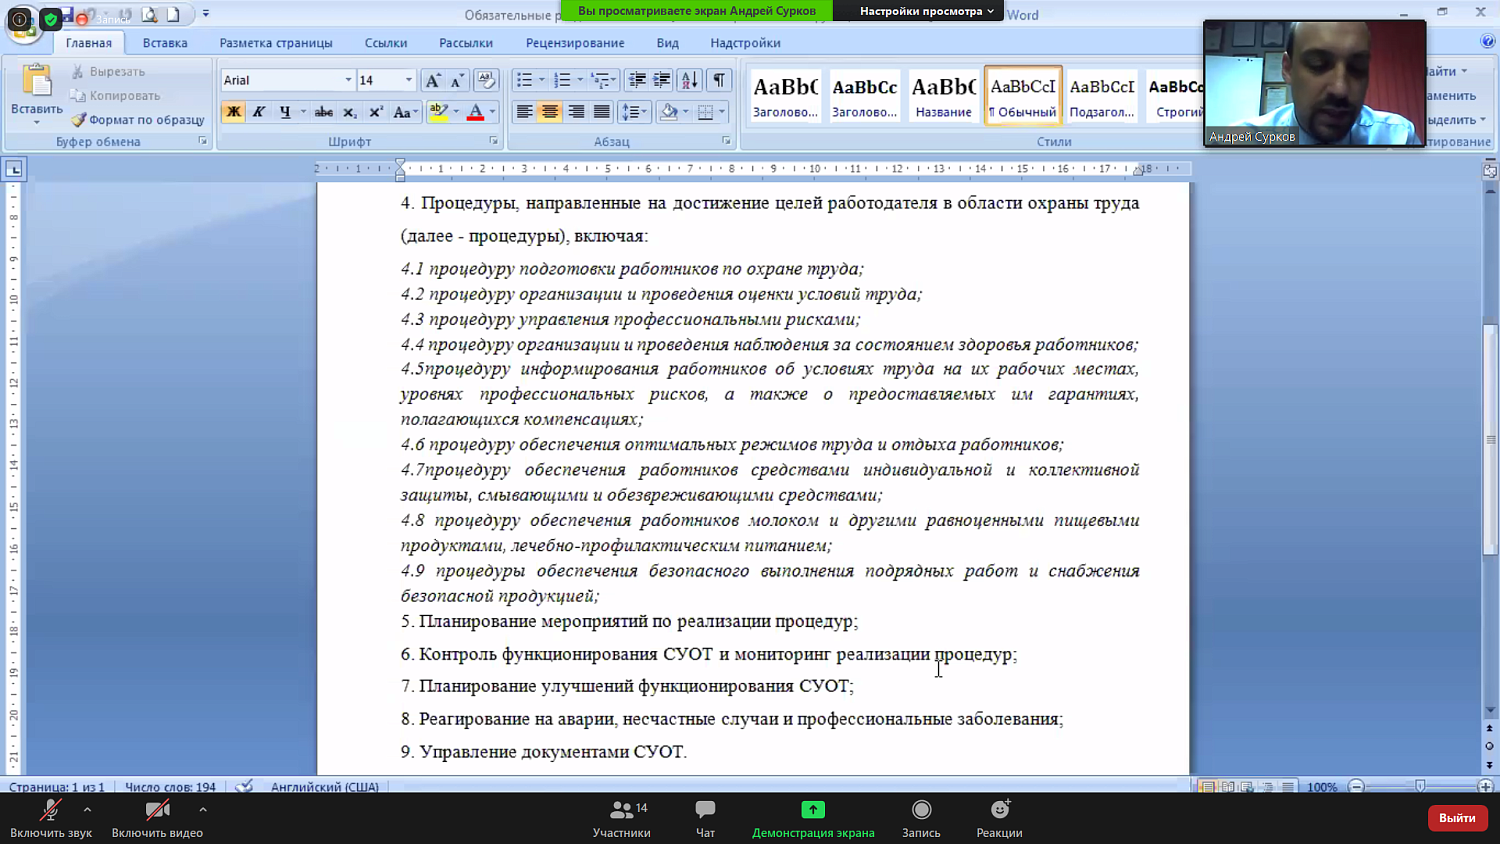Click the borders icon
The height and width of the screenshot is (844, 1500).
point(706,112)
